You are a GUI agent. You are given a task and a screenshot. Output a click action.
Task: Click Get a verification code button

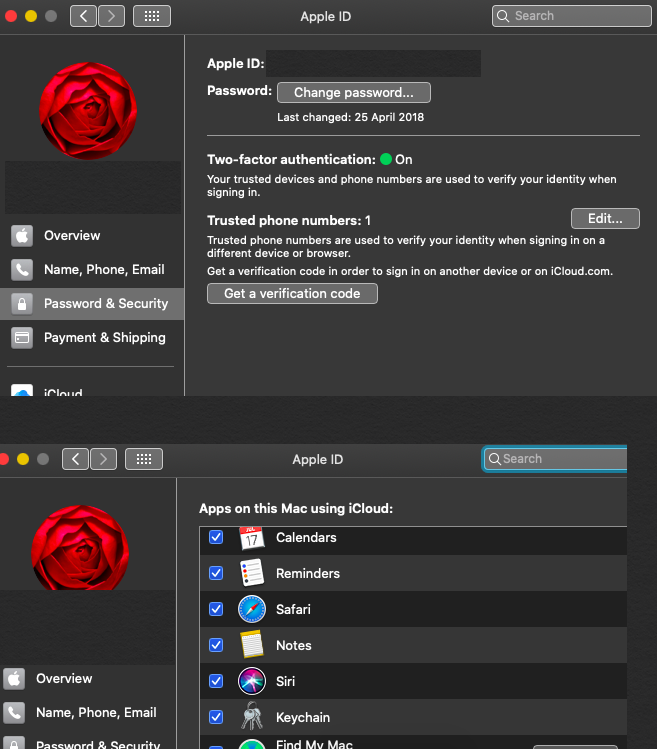(292, 293)
